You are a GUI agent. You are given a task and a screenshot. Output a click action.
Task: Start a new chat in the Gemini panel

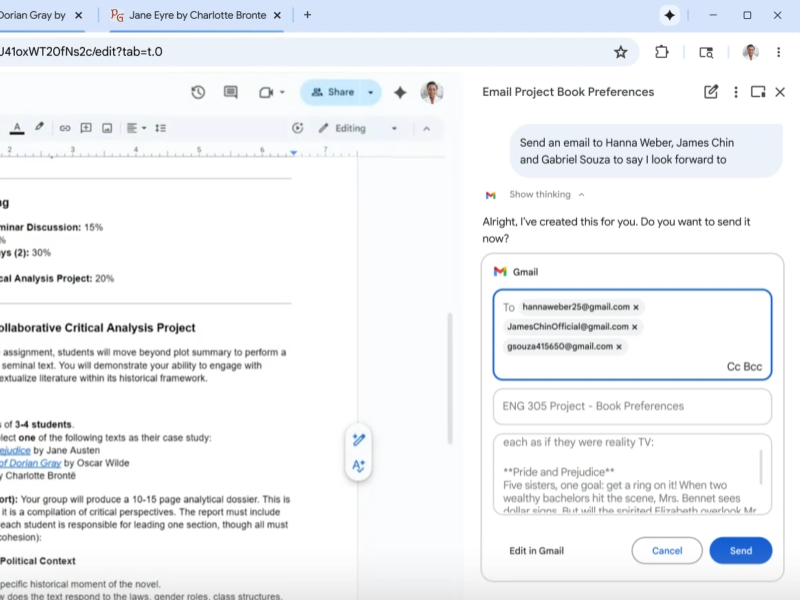[x=710, y=91]
